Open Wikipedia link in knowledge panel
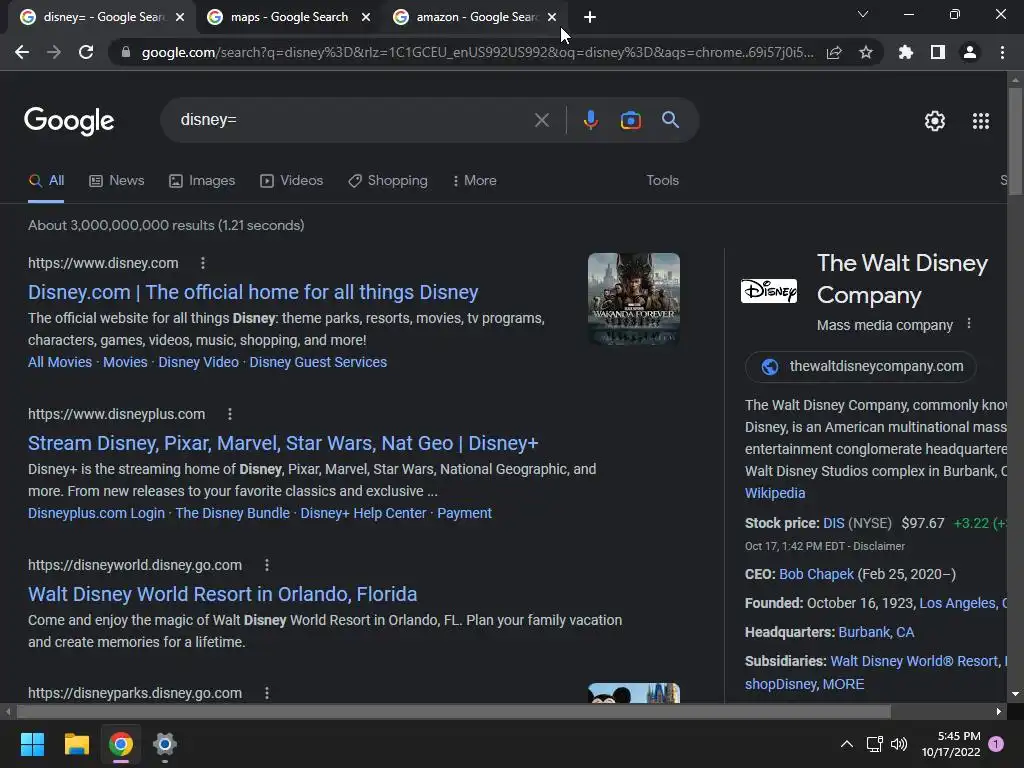This screenshot has height=768, width=1024. (x=775, y=493)
